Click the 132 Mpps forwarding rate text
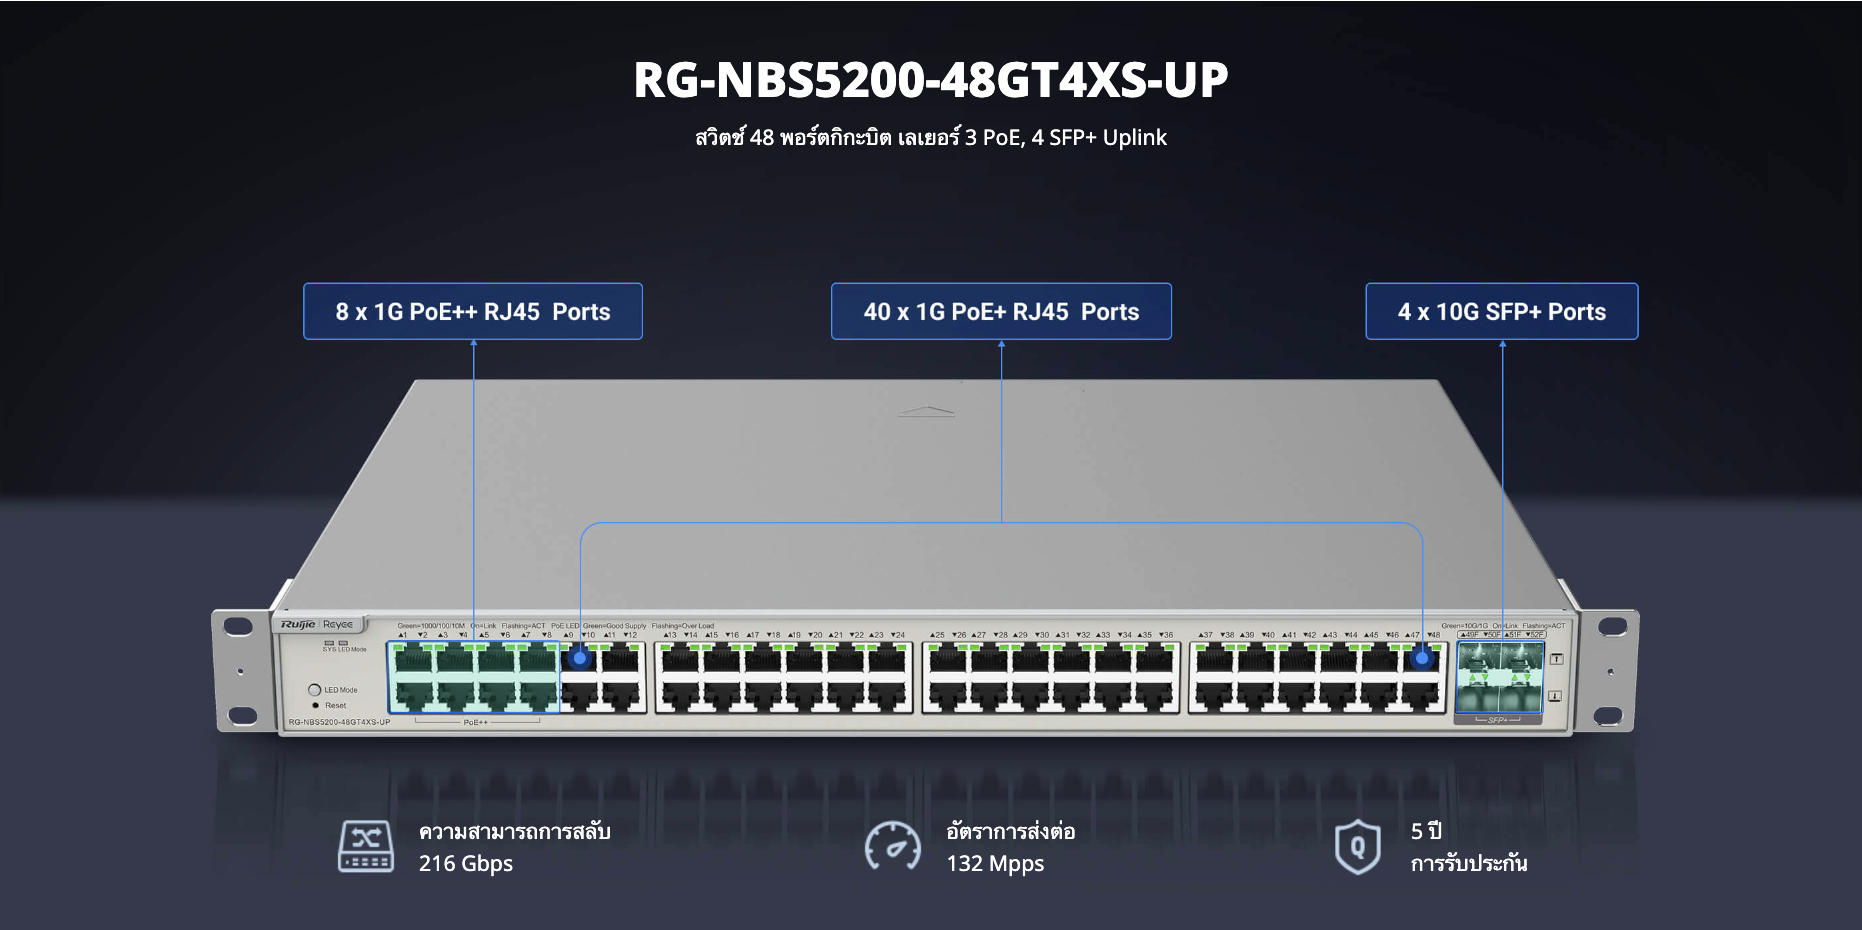Viewport: 1862px width, 930px height. 995,864
